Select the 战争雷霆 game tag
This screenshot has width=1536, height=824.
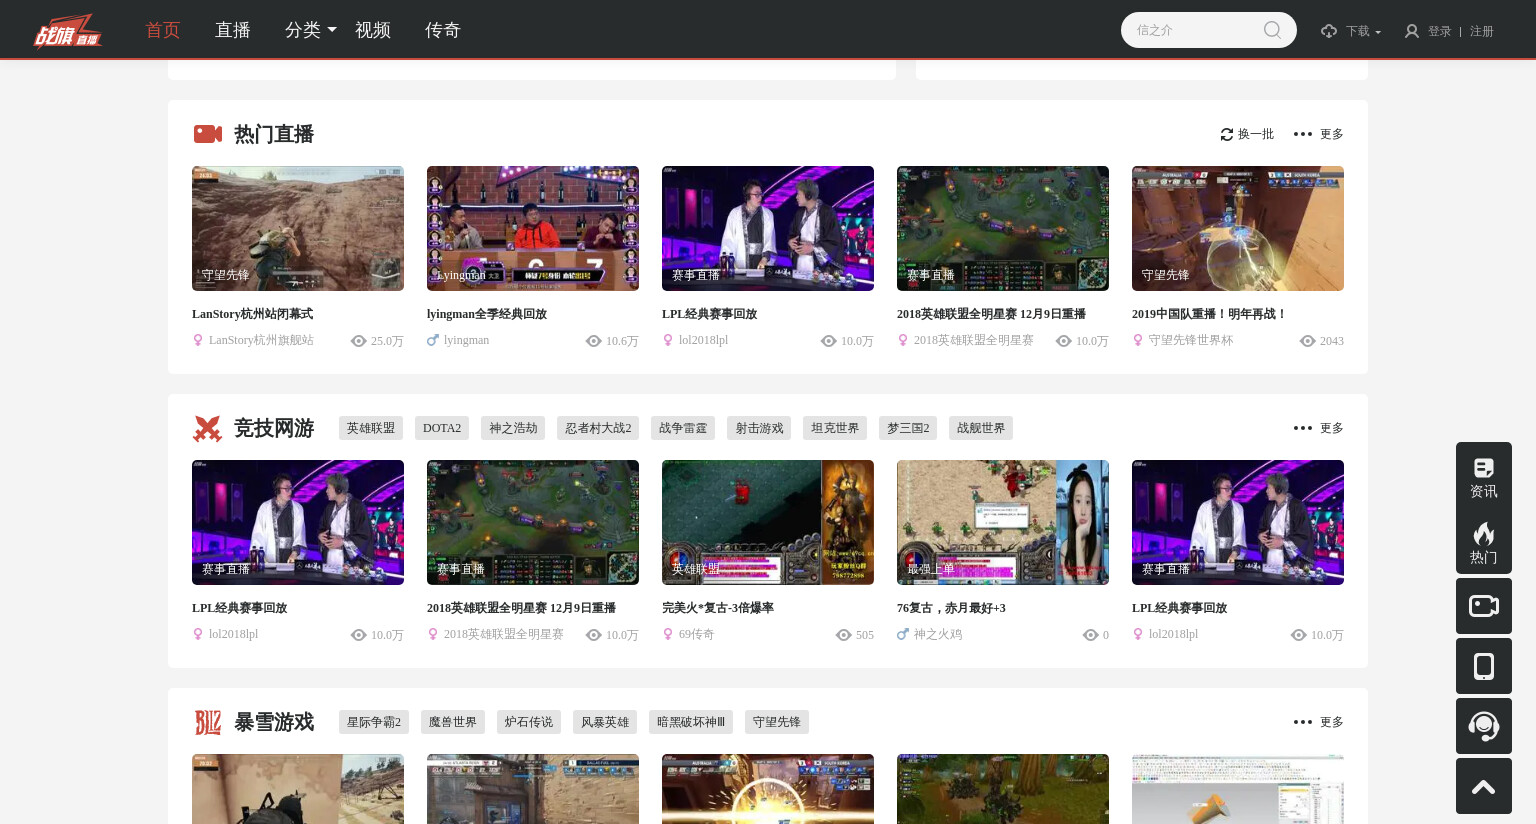[683, 428]
